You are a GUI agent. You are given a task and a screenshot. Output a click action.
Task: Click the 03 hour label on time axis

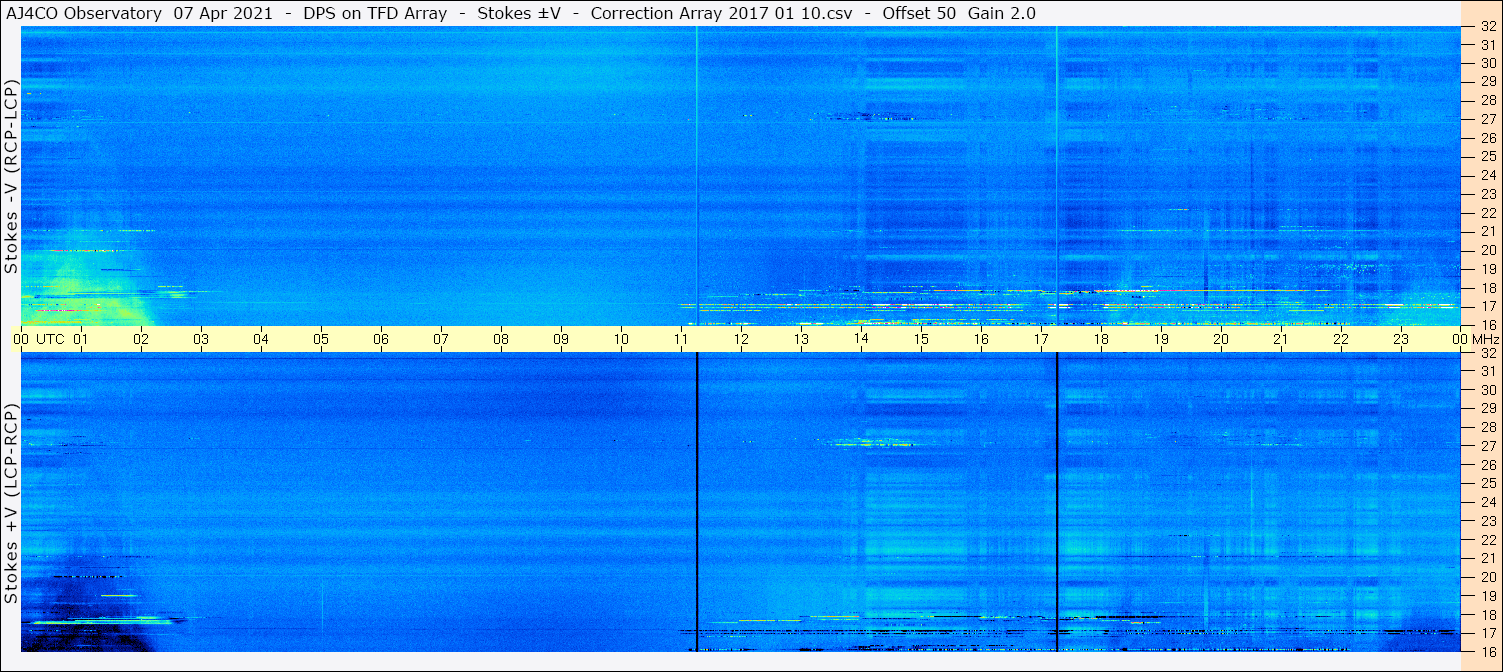click(201, 339)
